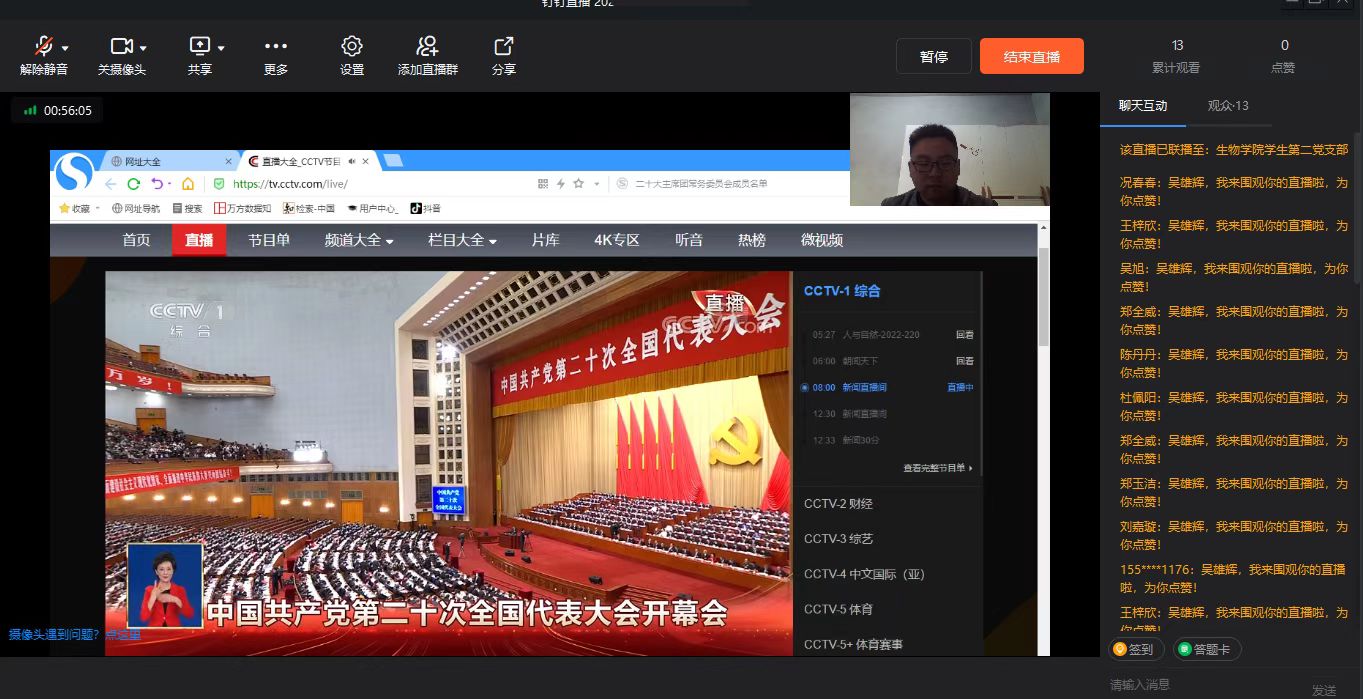Turn off the camera icon
1363x699 pixels.
[x=121, y=47]
